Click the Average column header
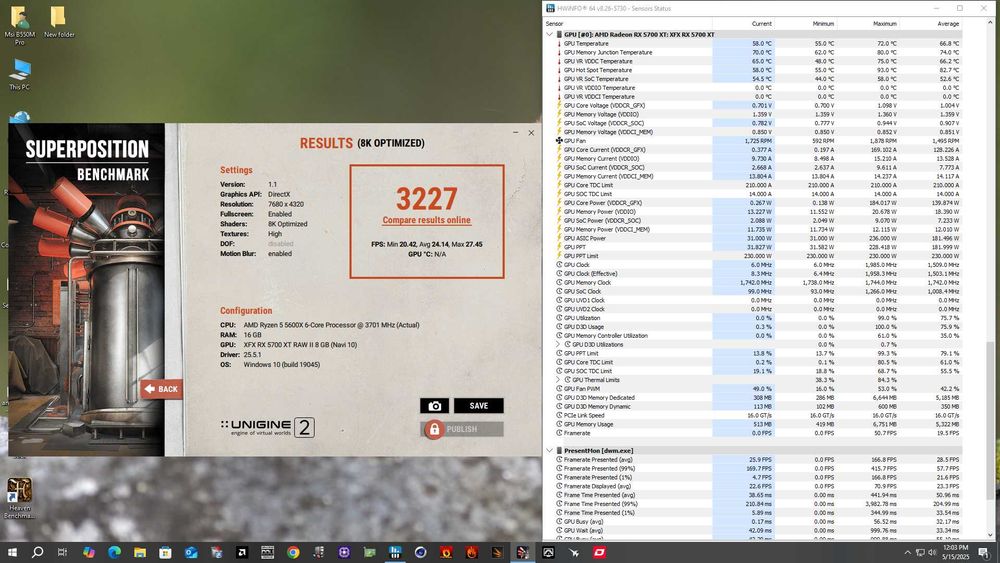Image resolution: width=1000 pixels, height=563 pixels. click(930, 24)
